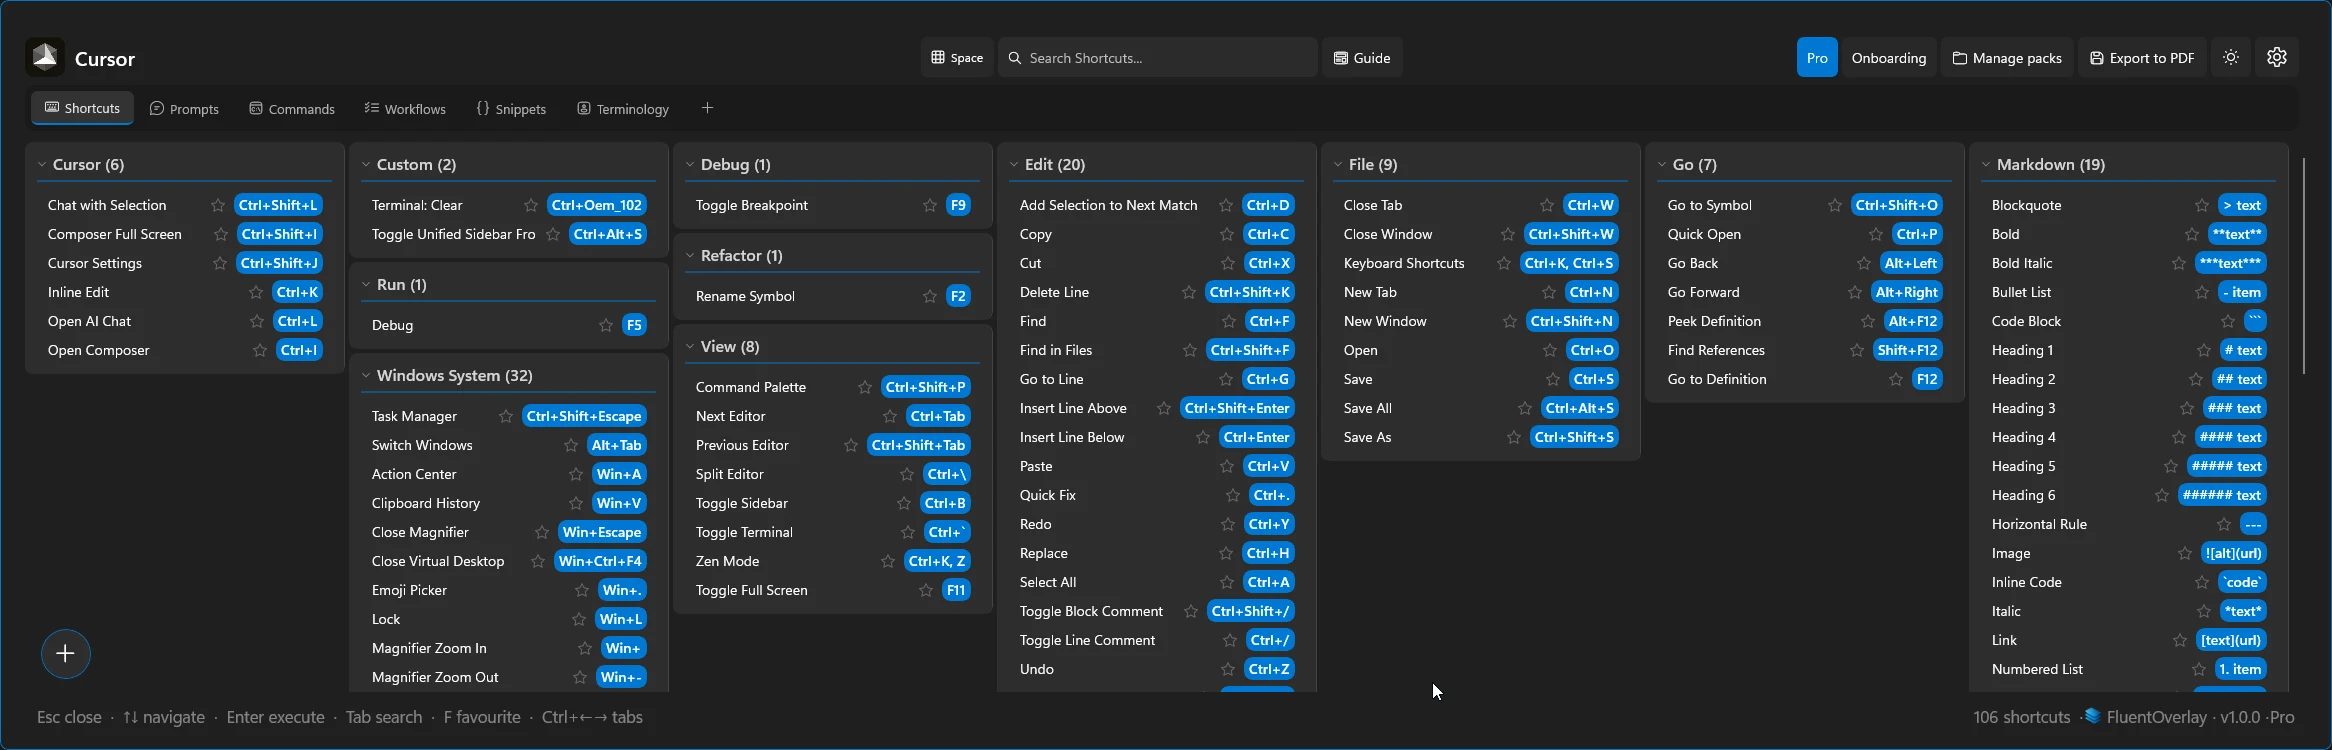2332x750 pixels.
Task: Open the Prompts tab
Action: (x=184, y=109)
